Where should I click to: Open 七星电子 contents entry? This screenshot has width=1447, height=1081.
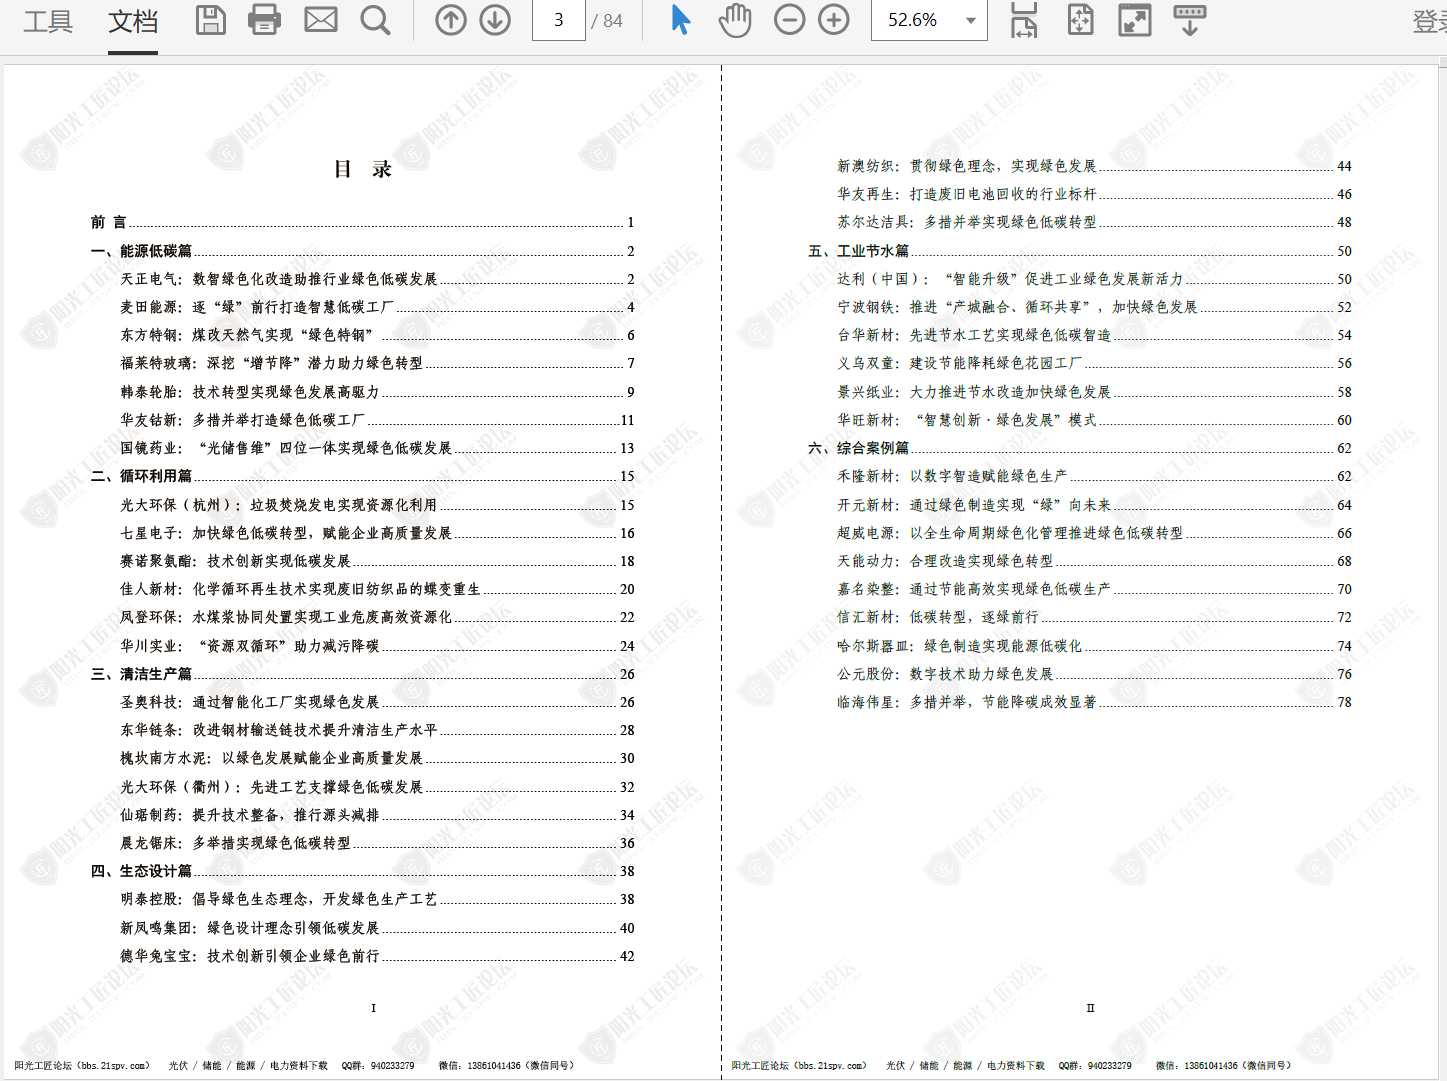pos(377,533)
